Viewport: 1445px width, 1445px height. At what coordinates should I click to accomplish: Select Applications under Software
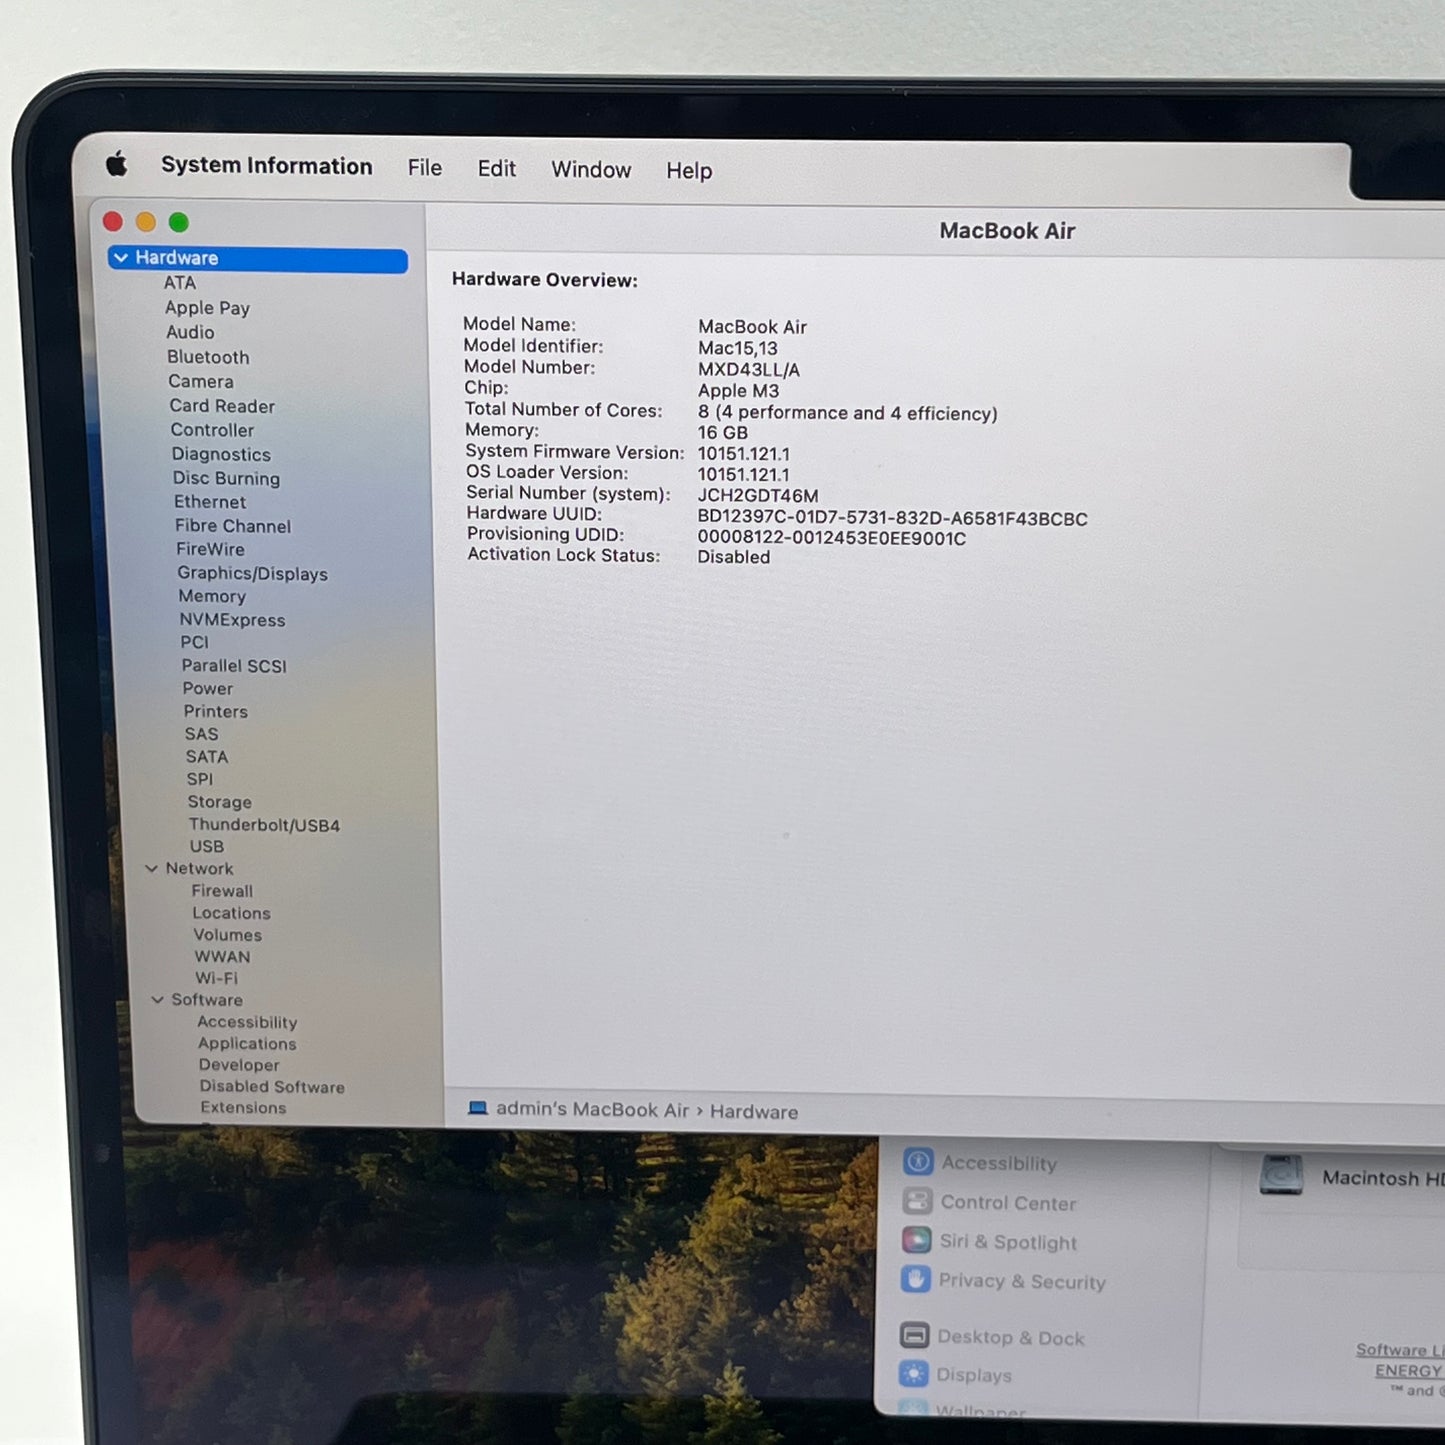[x=247, y=1044]
